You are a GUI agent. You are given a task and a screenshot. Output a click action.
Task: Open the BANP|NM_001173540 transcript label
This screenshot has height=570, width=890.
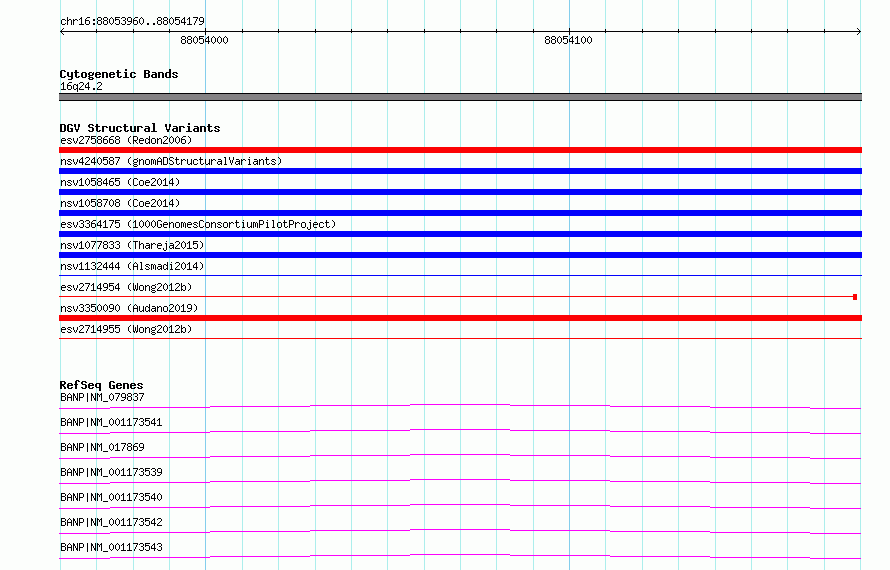111,497
